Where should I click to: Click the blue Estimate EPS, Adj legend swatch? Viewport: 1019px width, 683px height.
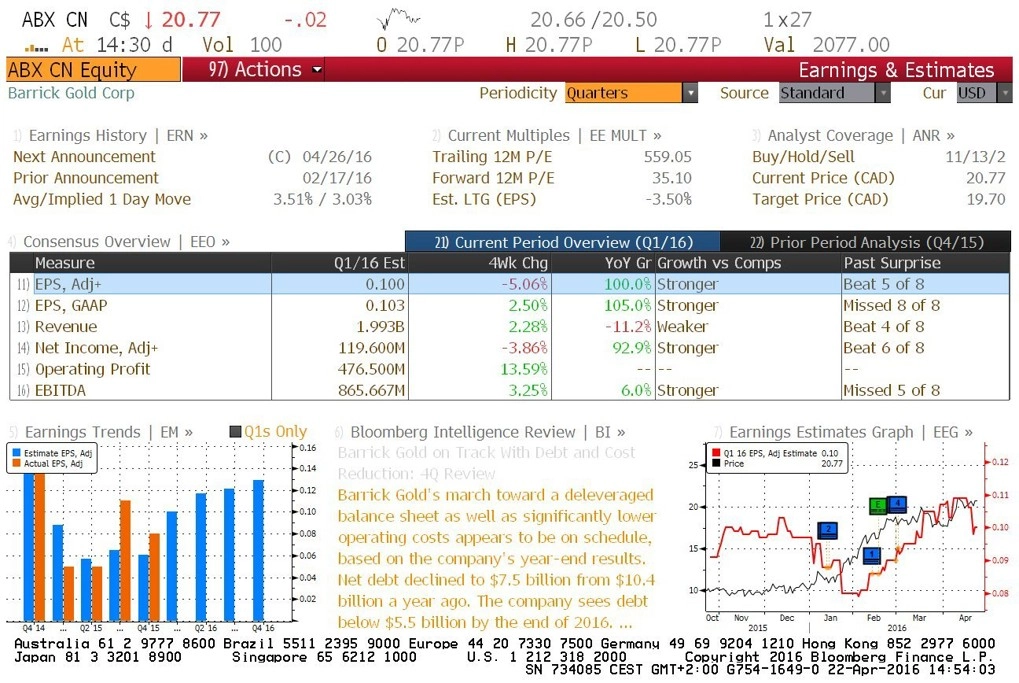(x=16, y=453)
